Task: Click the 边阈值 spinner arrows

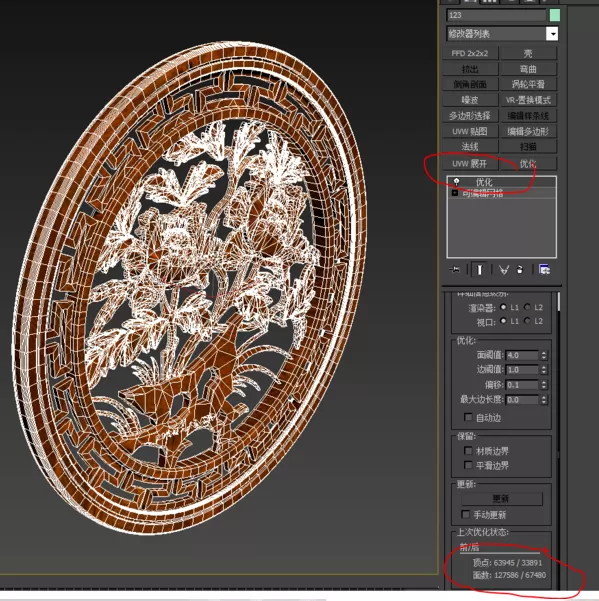Action: click(x=544, y=370)
